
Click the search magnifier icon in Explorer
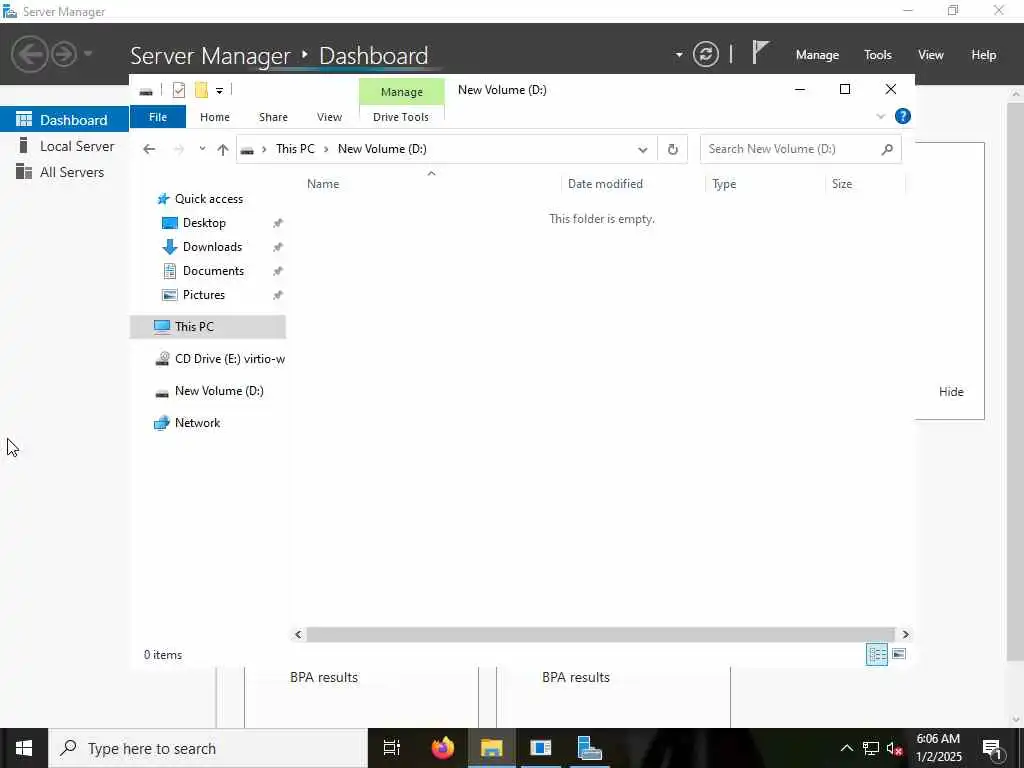[x=887, y=150]
